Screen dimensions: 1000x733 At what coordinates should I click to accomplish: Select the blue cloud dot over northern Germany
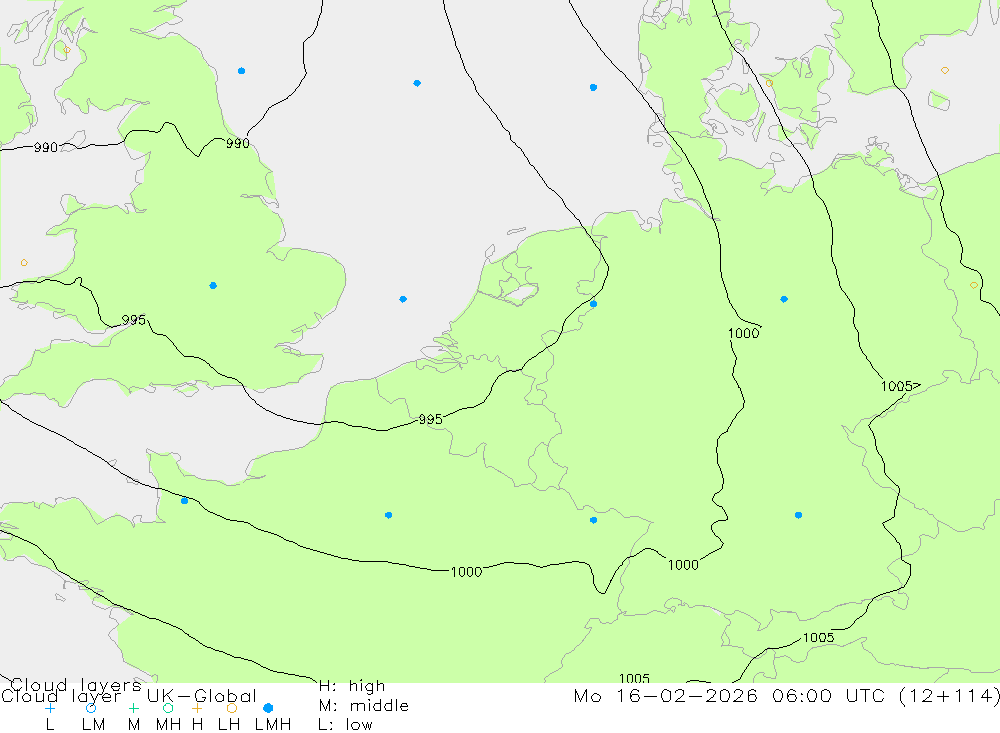click(784, 299)
